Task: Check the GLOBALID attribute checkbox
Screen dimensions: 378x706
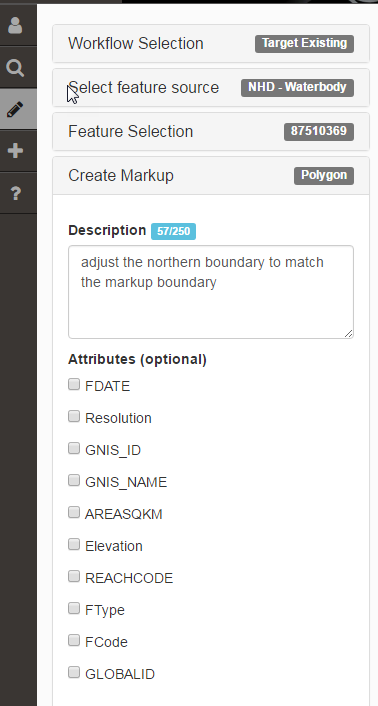Action: click(74, 672)
